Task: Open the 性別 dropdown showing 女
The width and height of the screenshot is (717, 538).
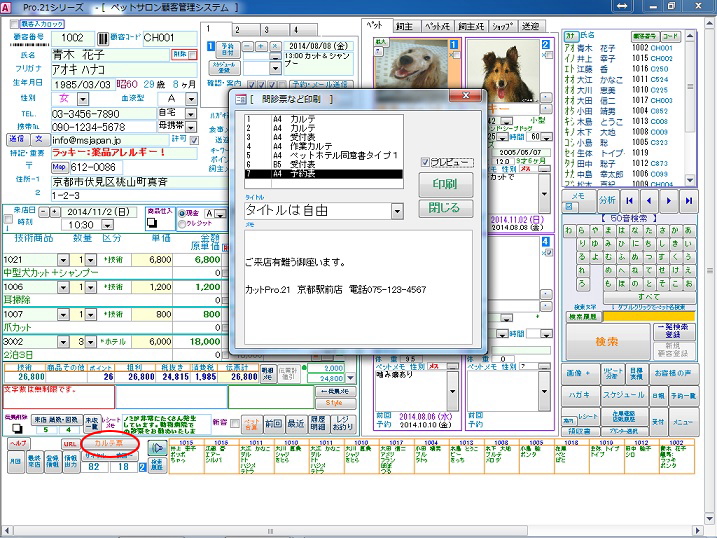Action: 83,99
